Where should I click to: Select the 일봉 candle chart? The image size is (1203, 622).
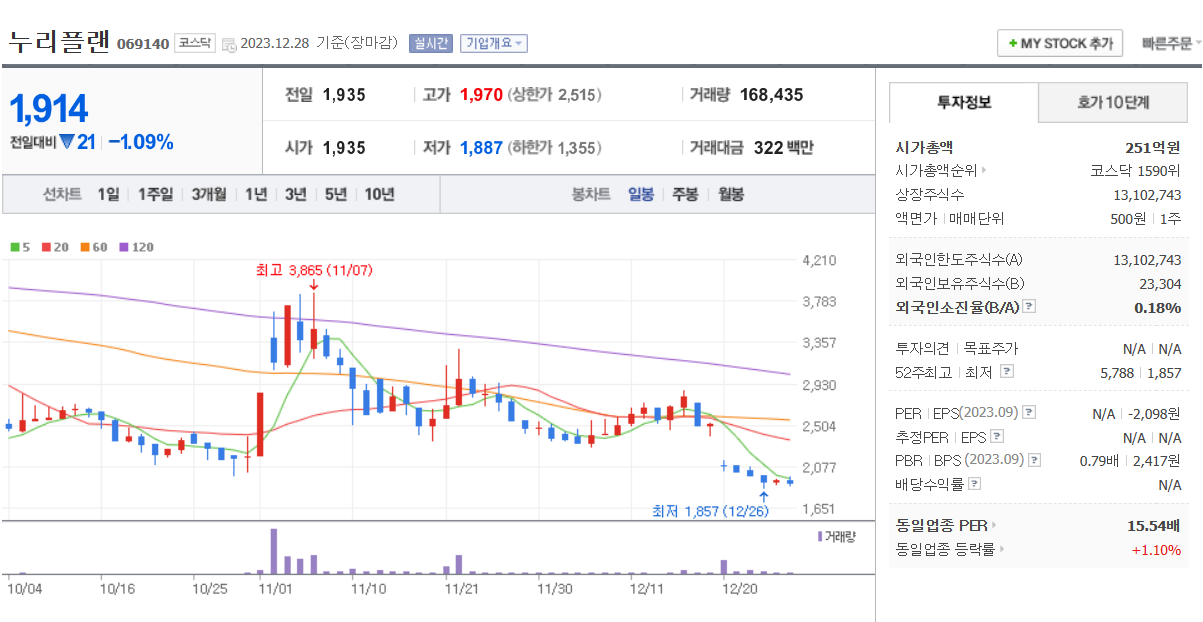641,194
